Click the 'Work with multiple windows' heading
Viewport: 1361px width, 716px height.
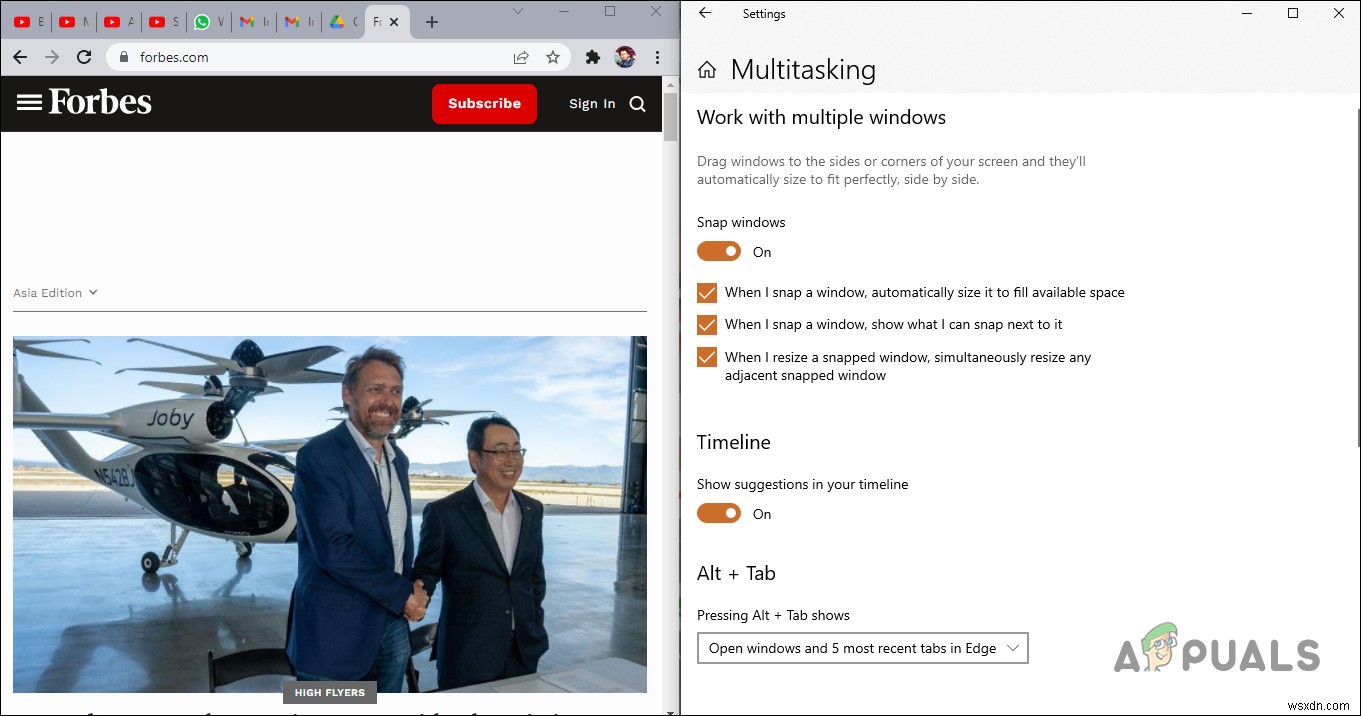tap(821, 117)
